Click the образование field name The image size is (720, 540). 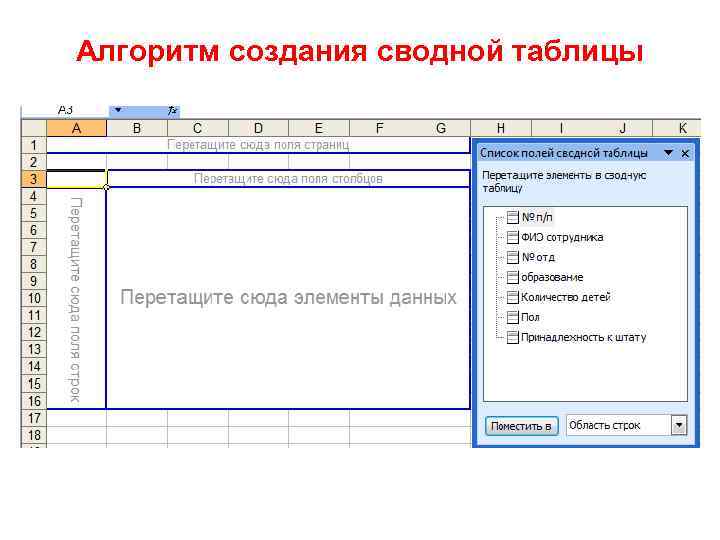(552, 277)
